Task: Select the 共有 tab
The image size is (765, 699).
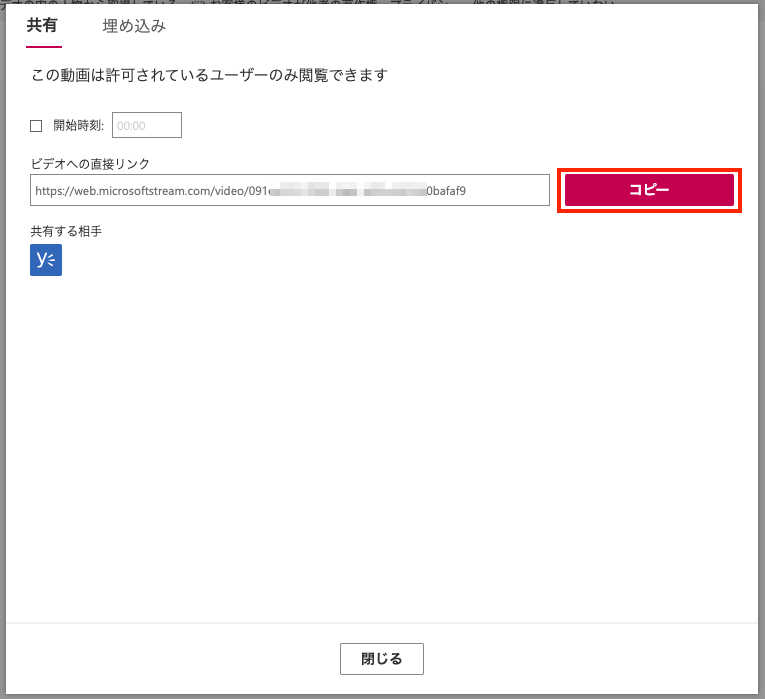Action: click(42, 25)
